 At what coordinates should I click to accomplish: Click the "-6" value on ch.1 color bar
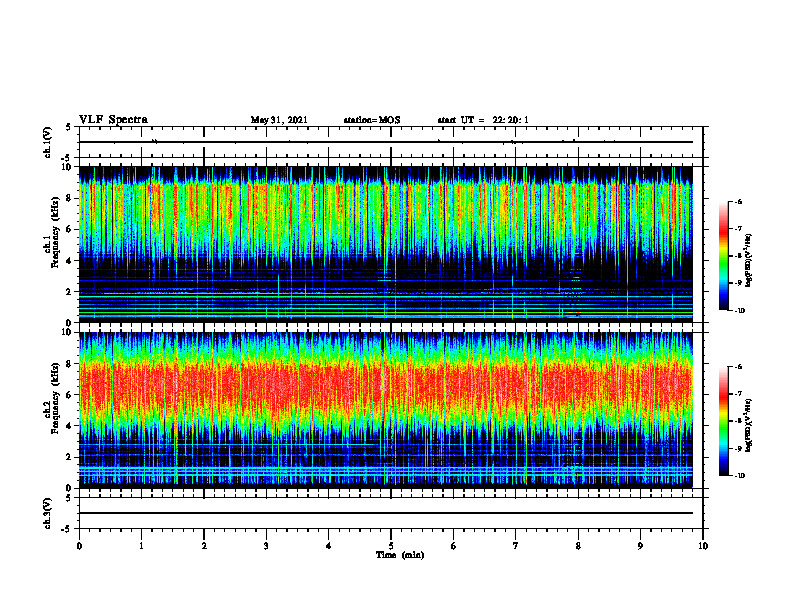tap(738, 201)
